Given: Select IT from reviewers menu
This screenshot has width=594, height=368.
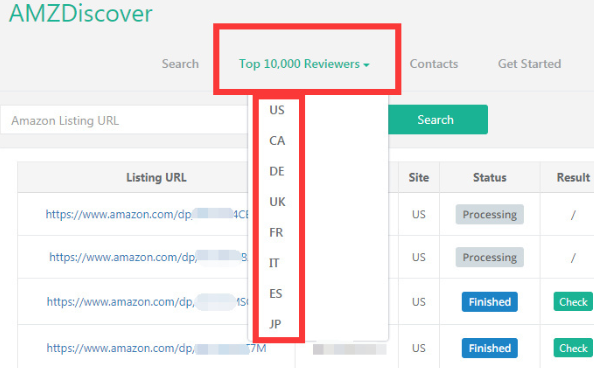Looking at the screenshot, I should (x=274, y=263).
